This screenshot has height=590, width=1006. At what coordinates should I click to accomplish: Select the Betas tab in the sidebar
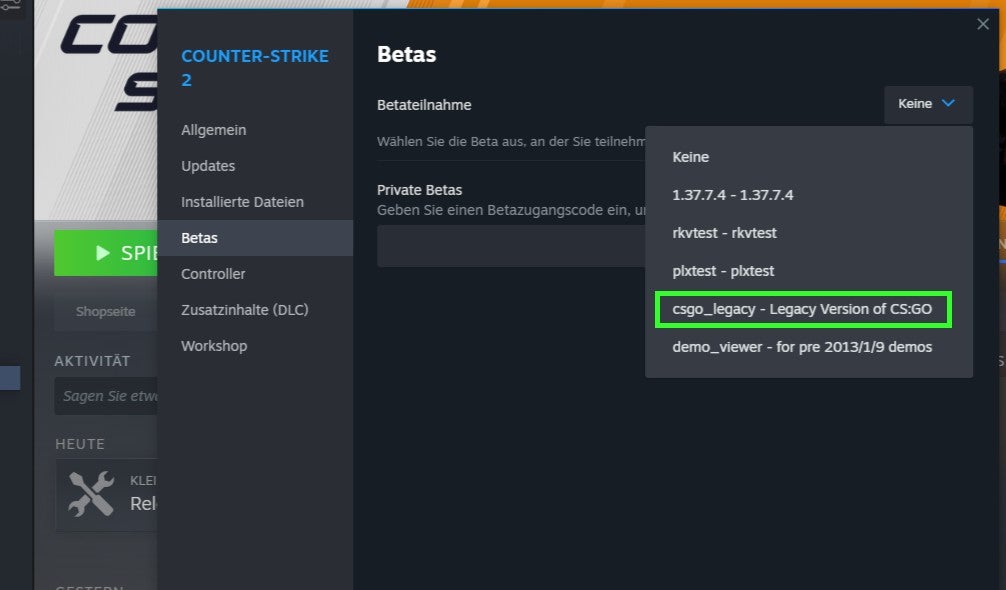[255, 238]
